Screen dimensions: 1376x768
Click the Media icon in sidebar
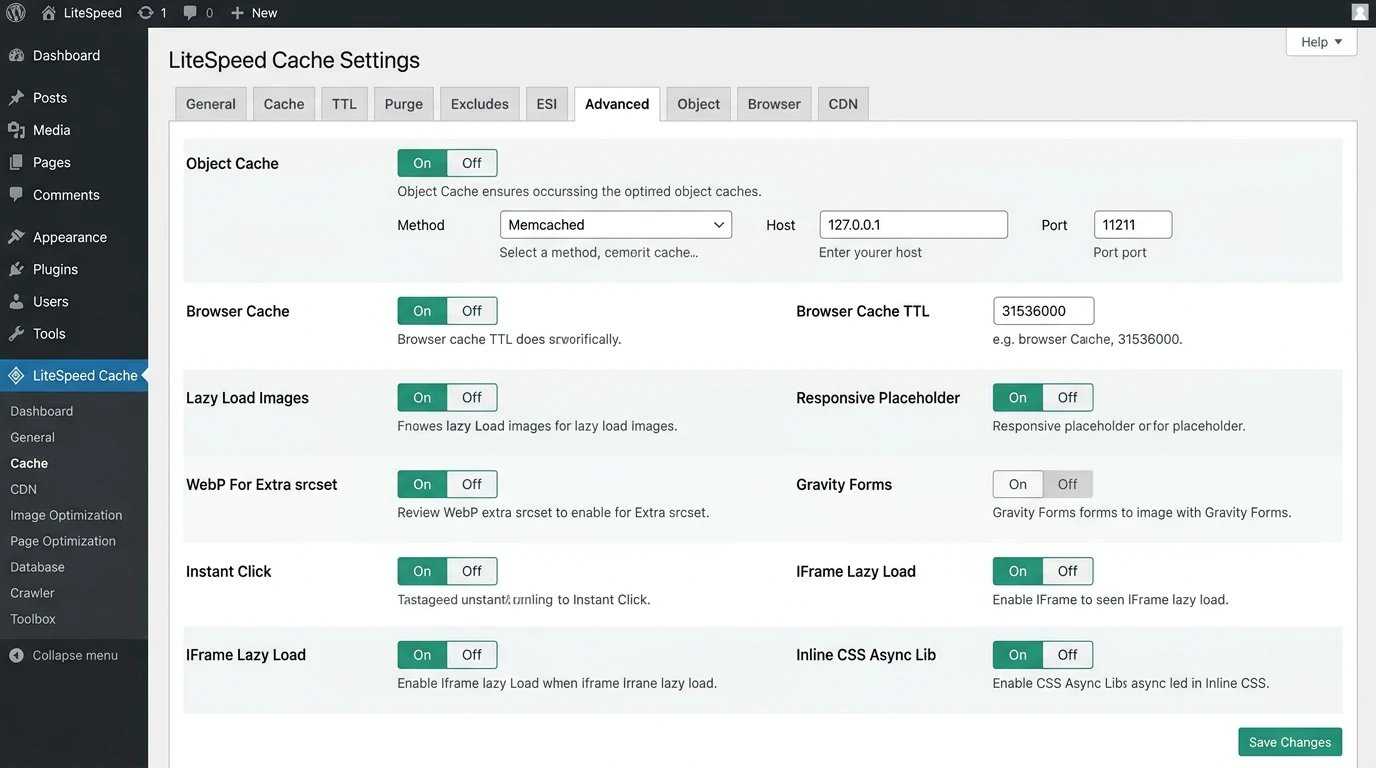click(16, 130)
